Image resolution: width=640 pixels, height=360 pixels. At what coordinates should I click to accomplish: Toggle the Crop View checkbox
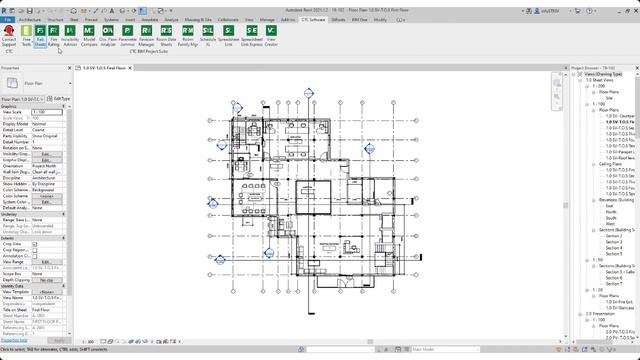coord(35,244)
